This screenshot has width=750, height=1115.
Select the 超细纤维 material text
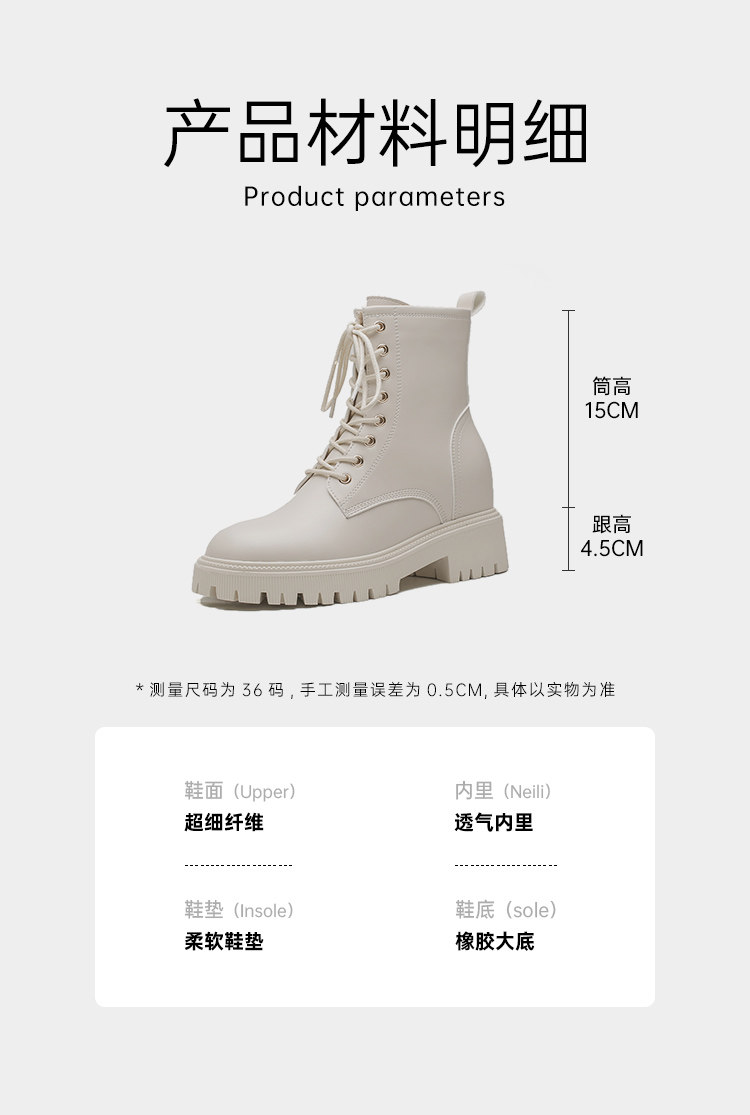(224, 822)
